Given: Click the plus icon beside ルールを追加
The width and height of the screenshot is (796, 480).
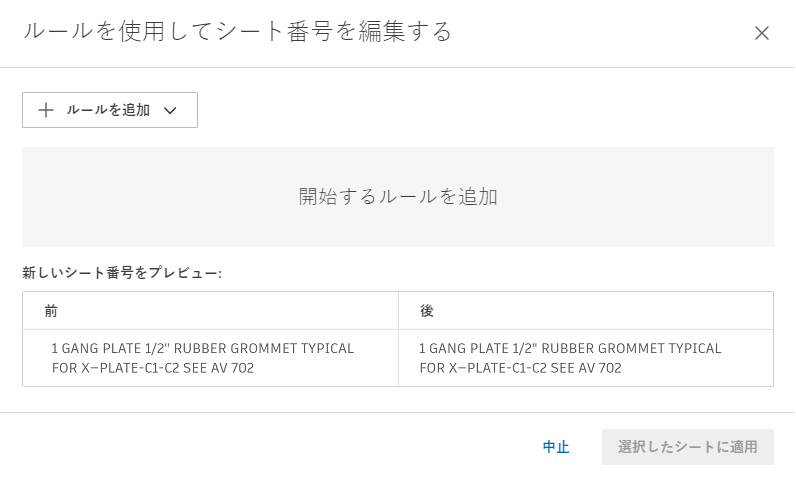Looking at the screenshot, I should pos(45,110).
